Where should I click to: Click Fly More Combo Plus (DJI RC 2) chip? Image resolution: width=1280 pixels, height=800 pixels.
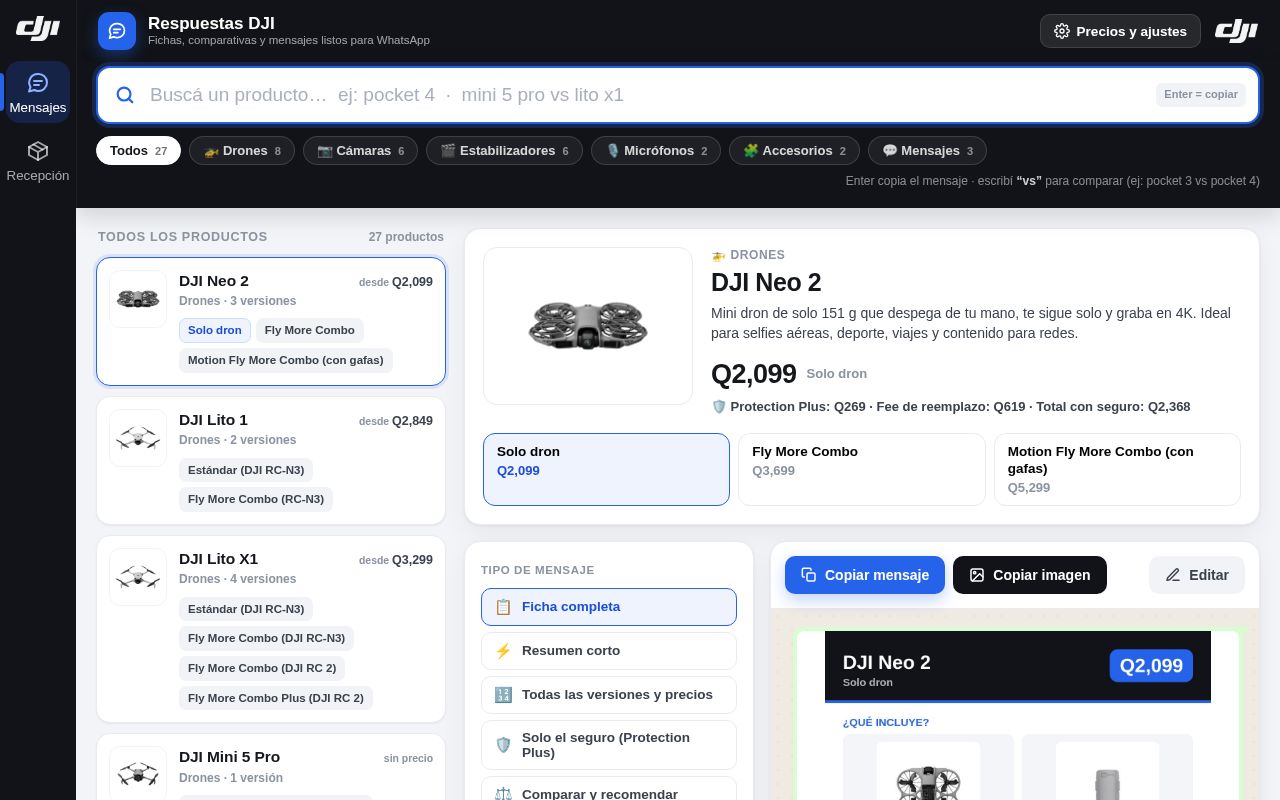pos(276,698)
